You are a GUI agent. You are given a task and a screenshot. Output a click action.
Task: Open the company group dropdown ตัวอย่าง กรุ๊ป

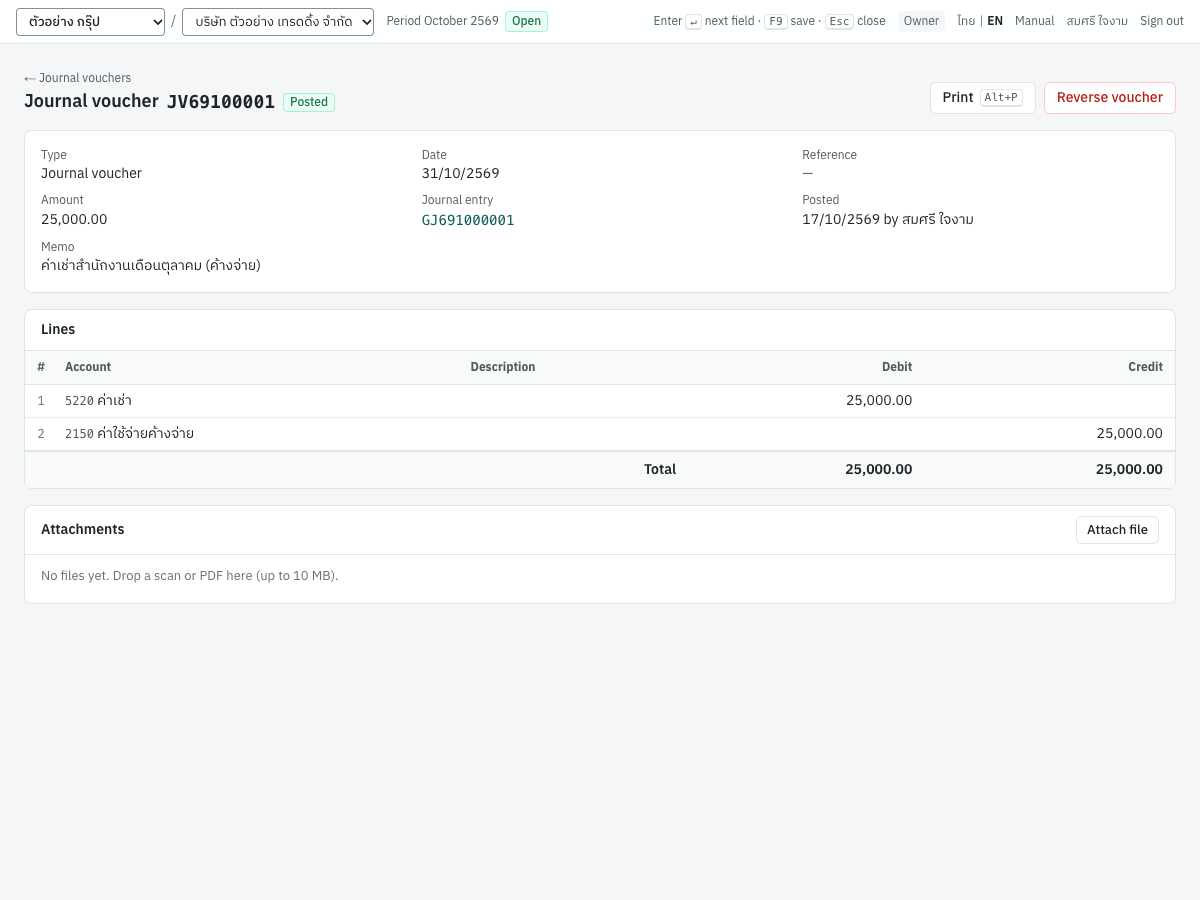[90, 22]
